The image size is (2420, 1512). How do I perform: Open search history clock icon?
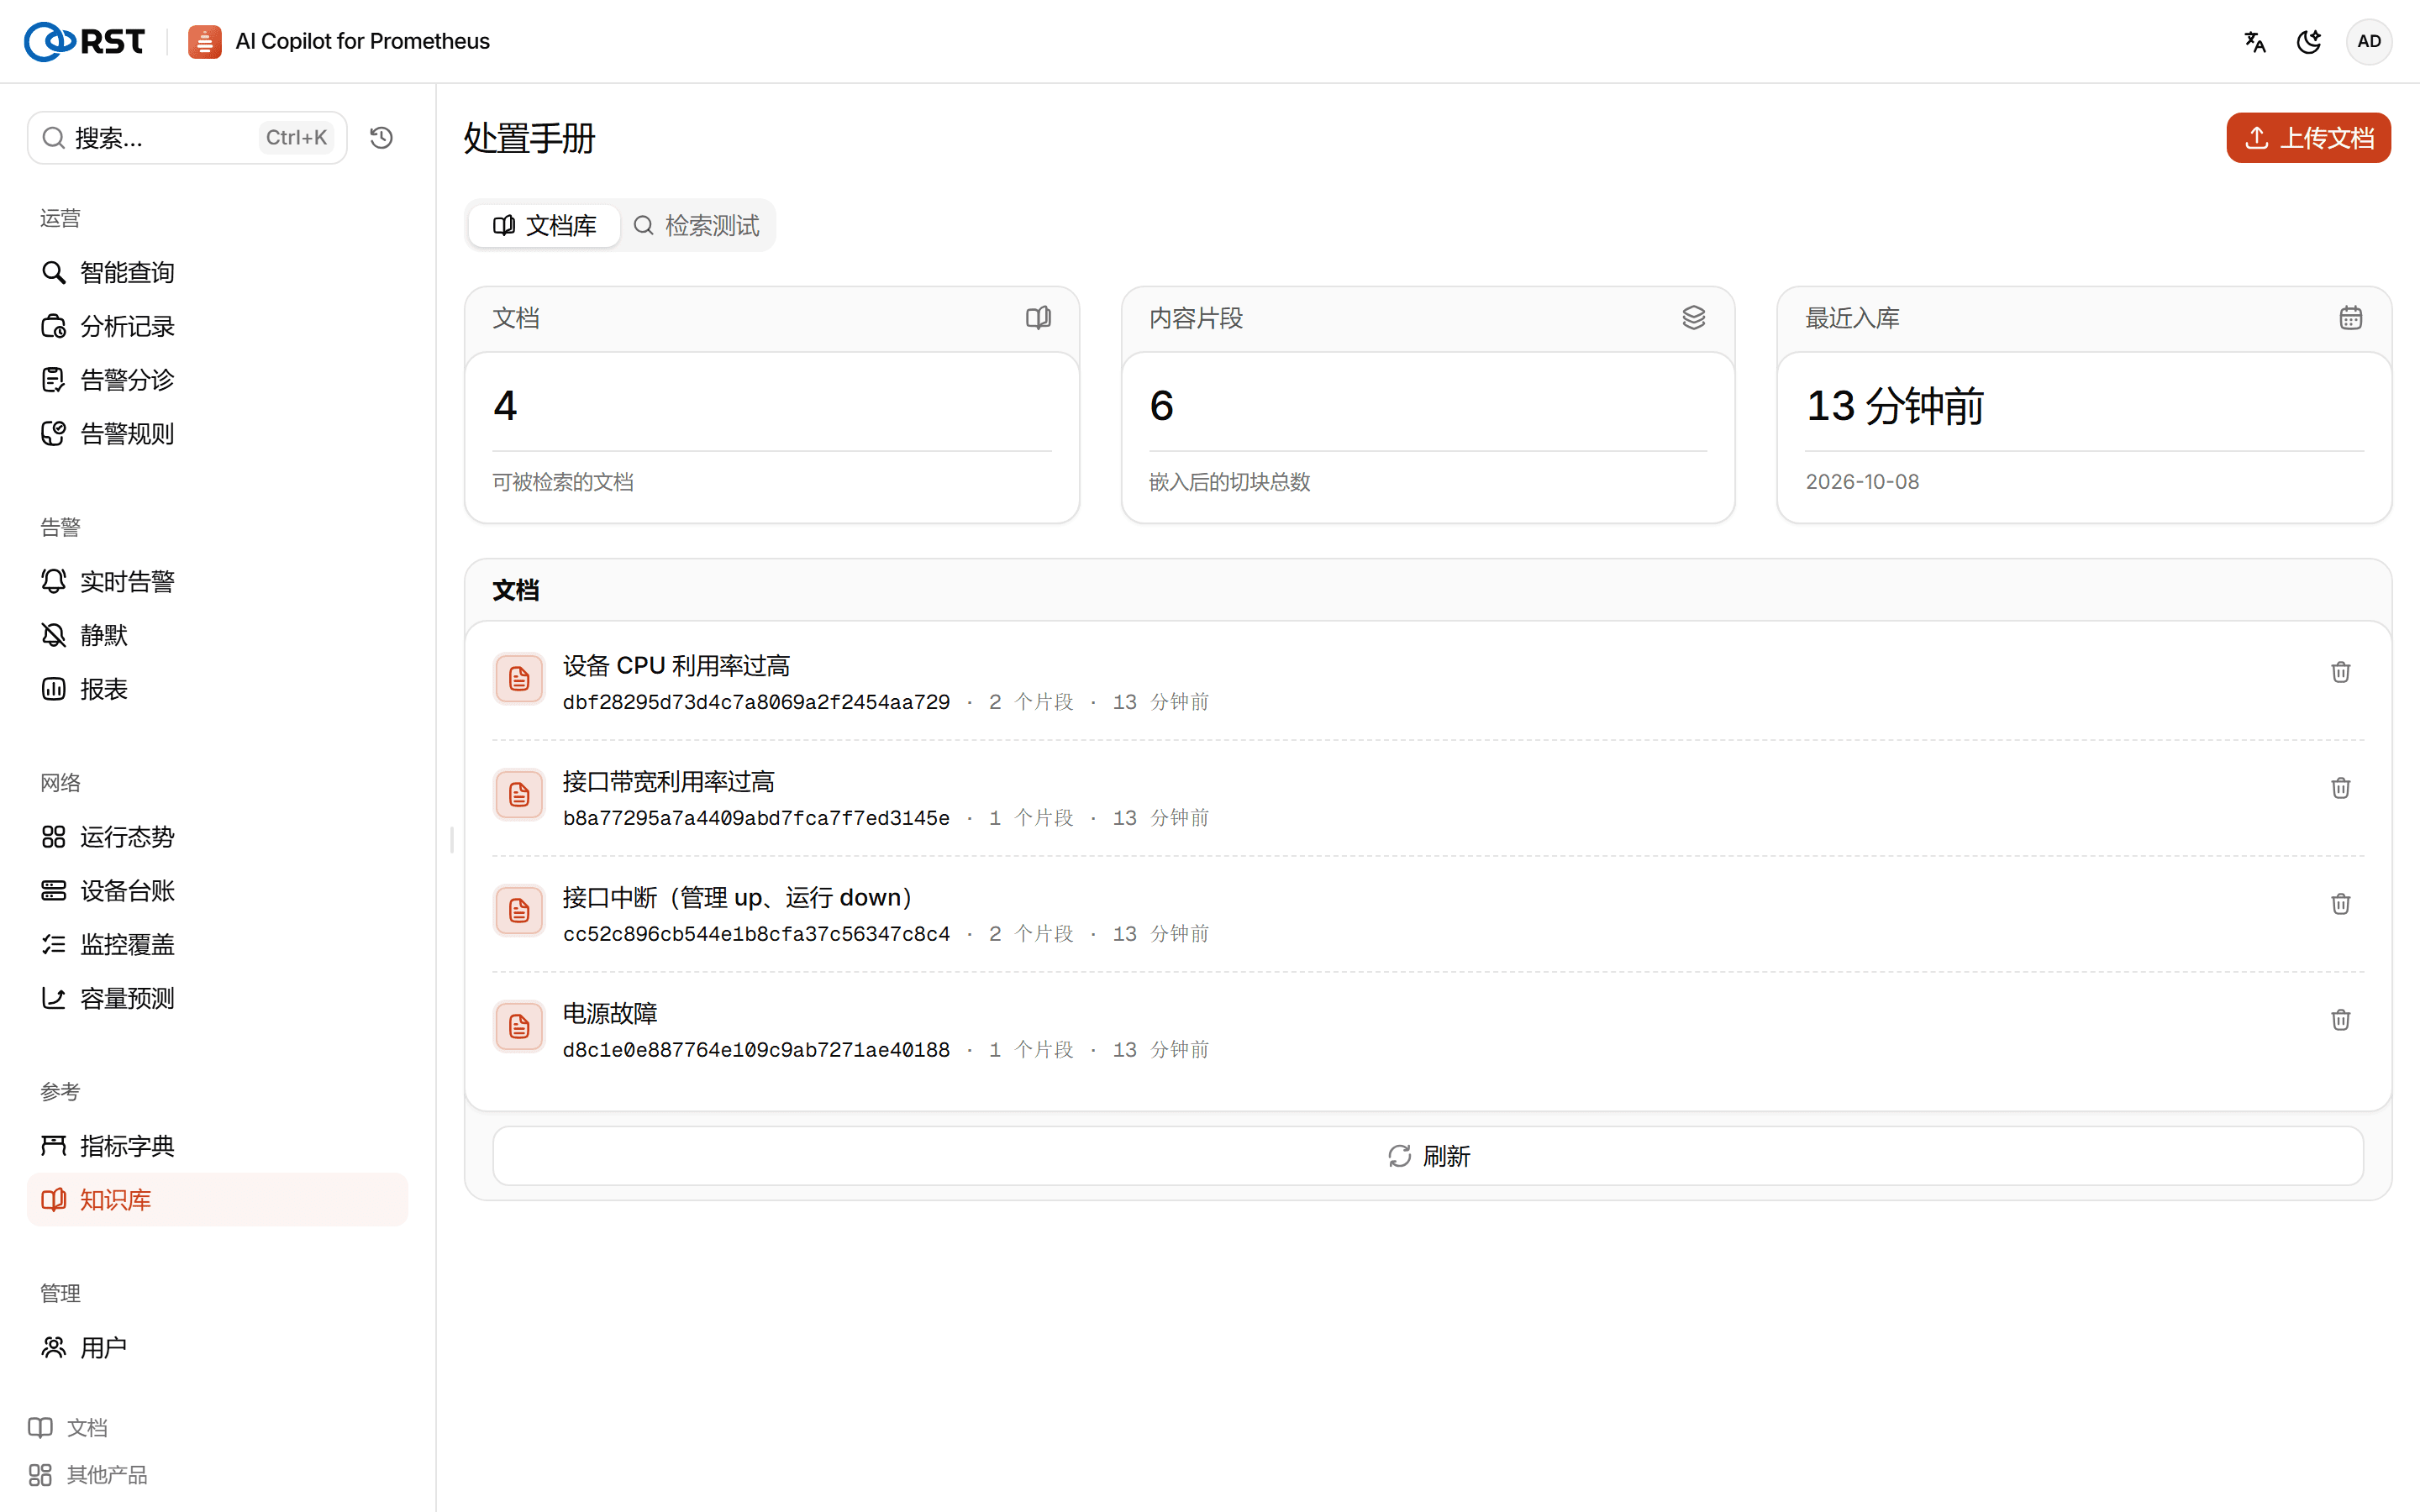(x=381, y=138)
